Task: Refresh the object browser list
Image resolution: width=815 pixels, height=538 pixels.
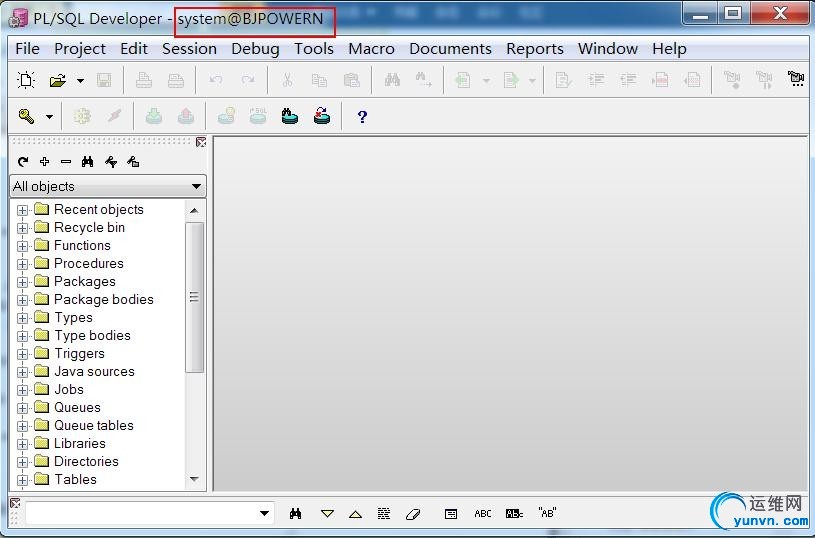Action: 23,161
